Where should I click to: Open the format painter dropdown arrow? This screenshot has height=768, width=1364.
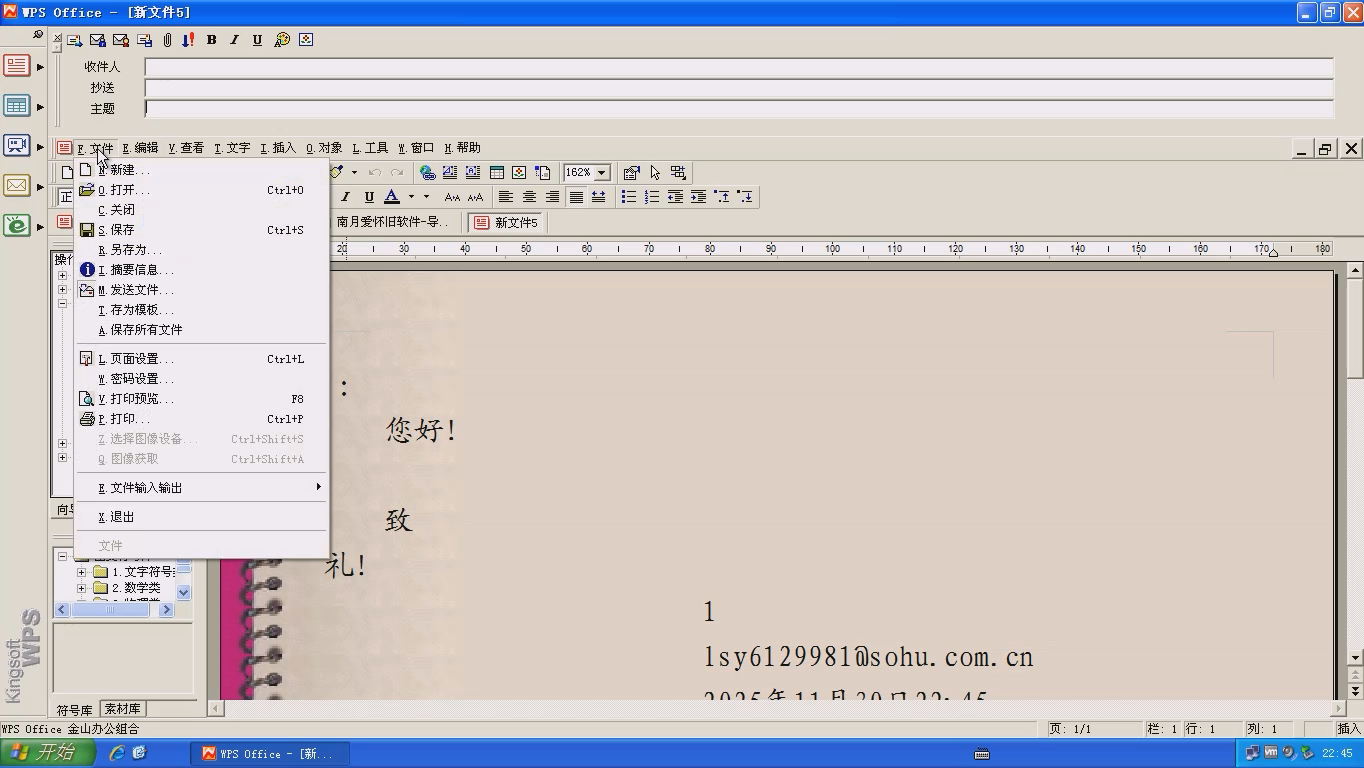[x=354, y=172]
